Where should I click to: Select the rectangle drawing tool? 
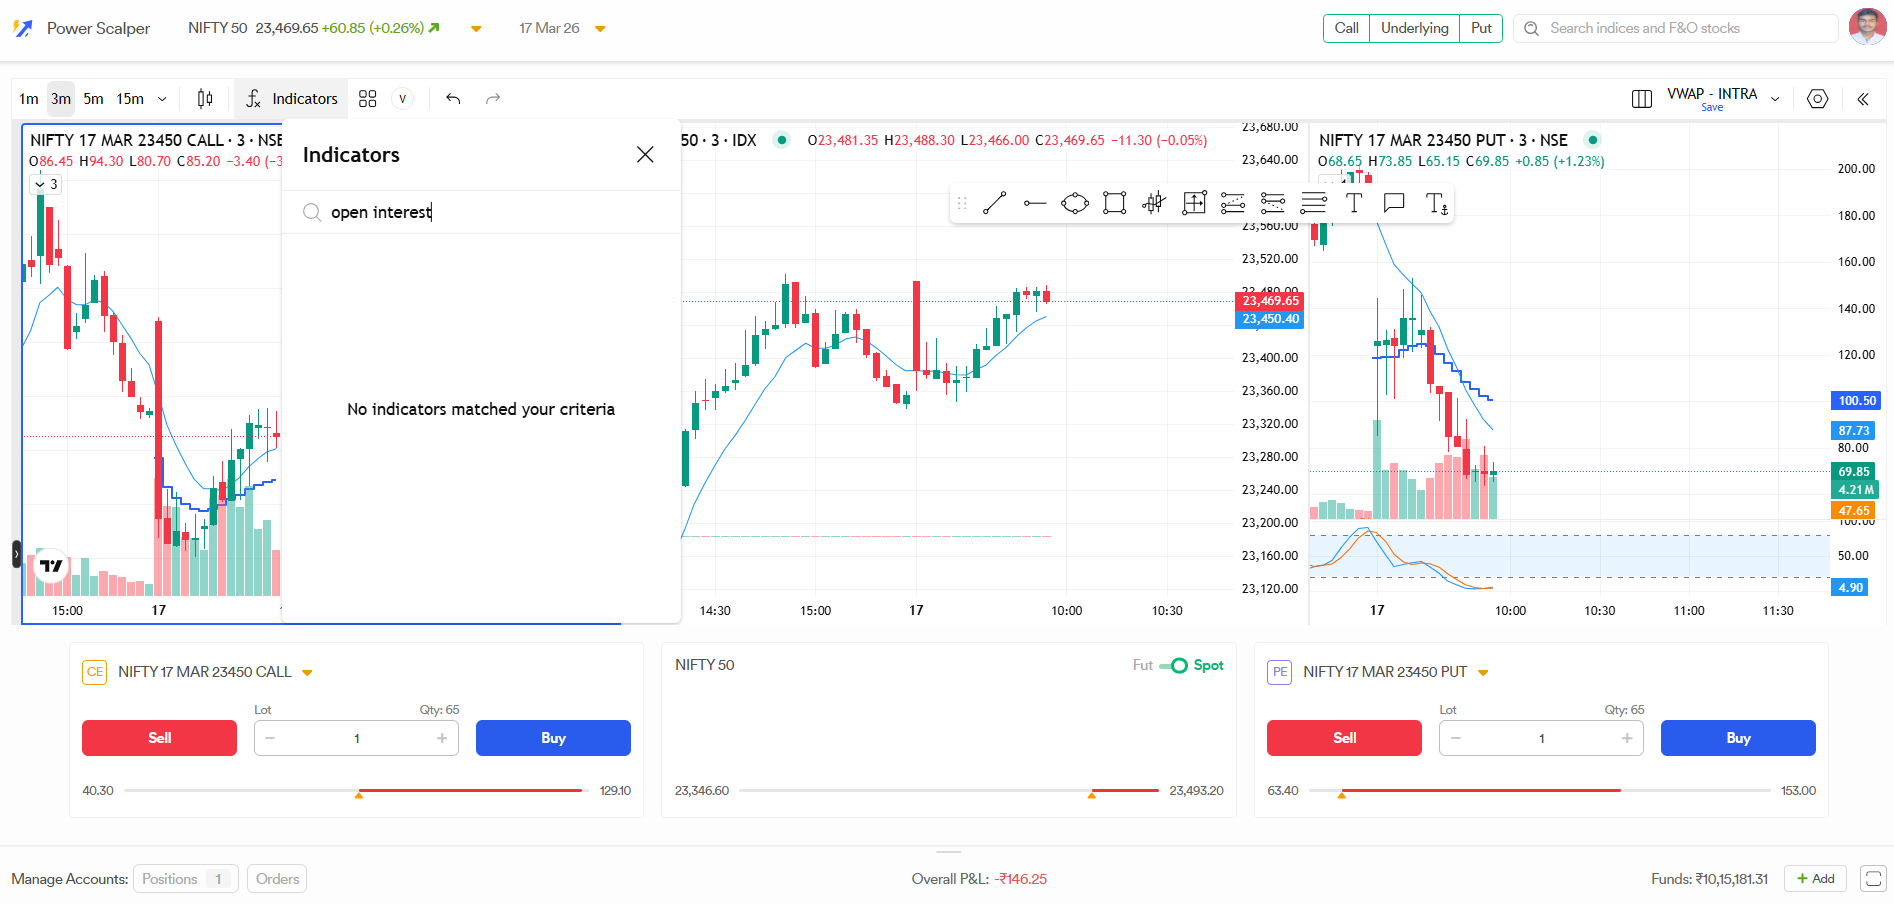tap(1114, 204)
